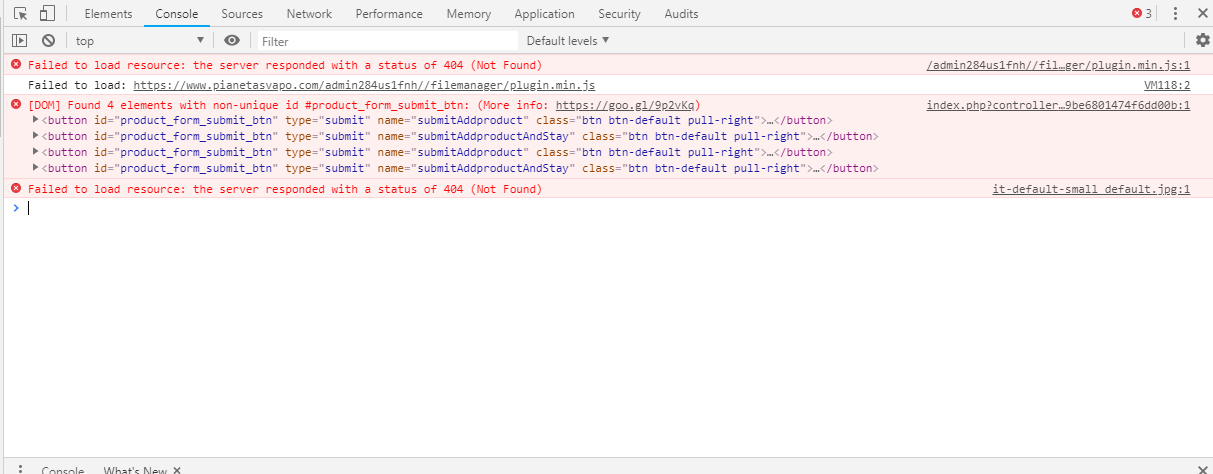Click the red error count indicator
Image resolution: width=1213 pixels, height=474 pixels.
[1141, 14]
